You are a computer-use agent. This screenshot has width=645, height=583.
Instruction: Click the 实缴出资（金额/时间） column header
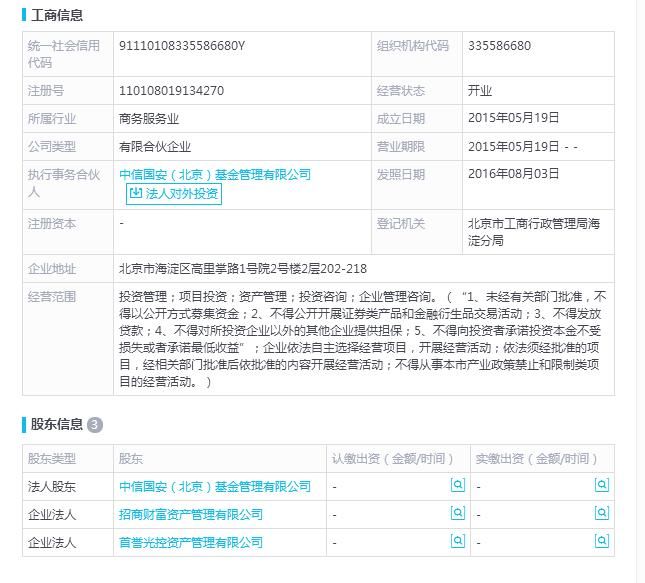point(537,459)
